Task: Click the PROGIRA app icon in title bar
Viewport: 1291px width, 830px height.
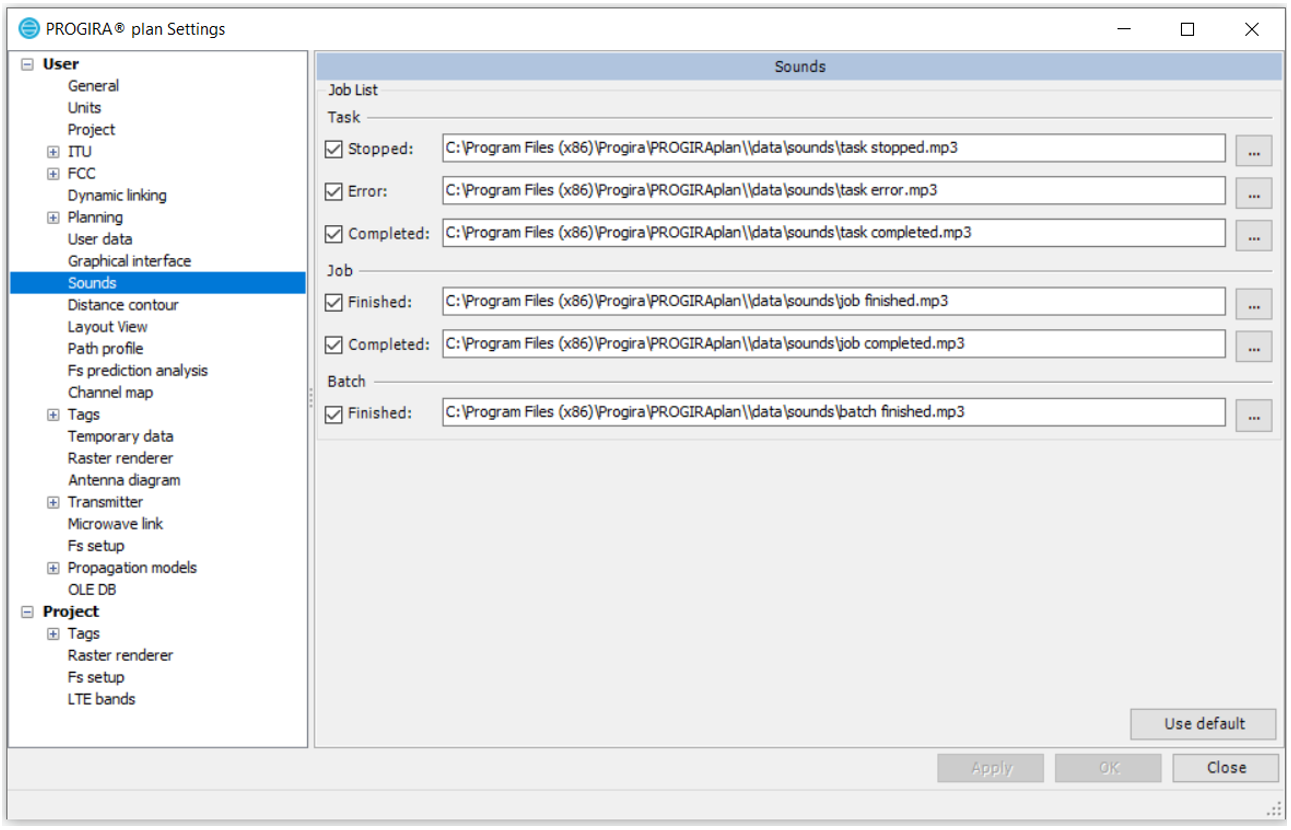Action: pos(29,29)
